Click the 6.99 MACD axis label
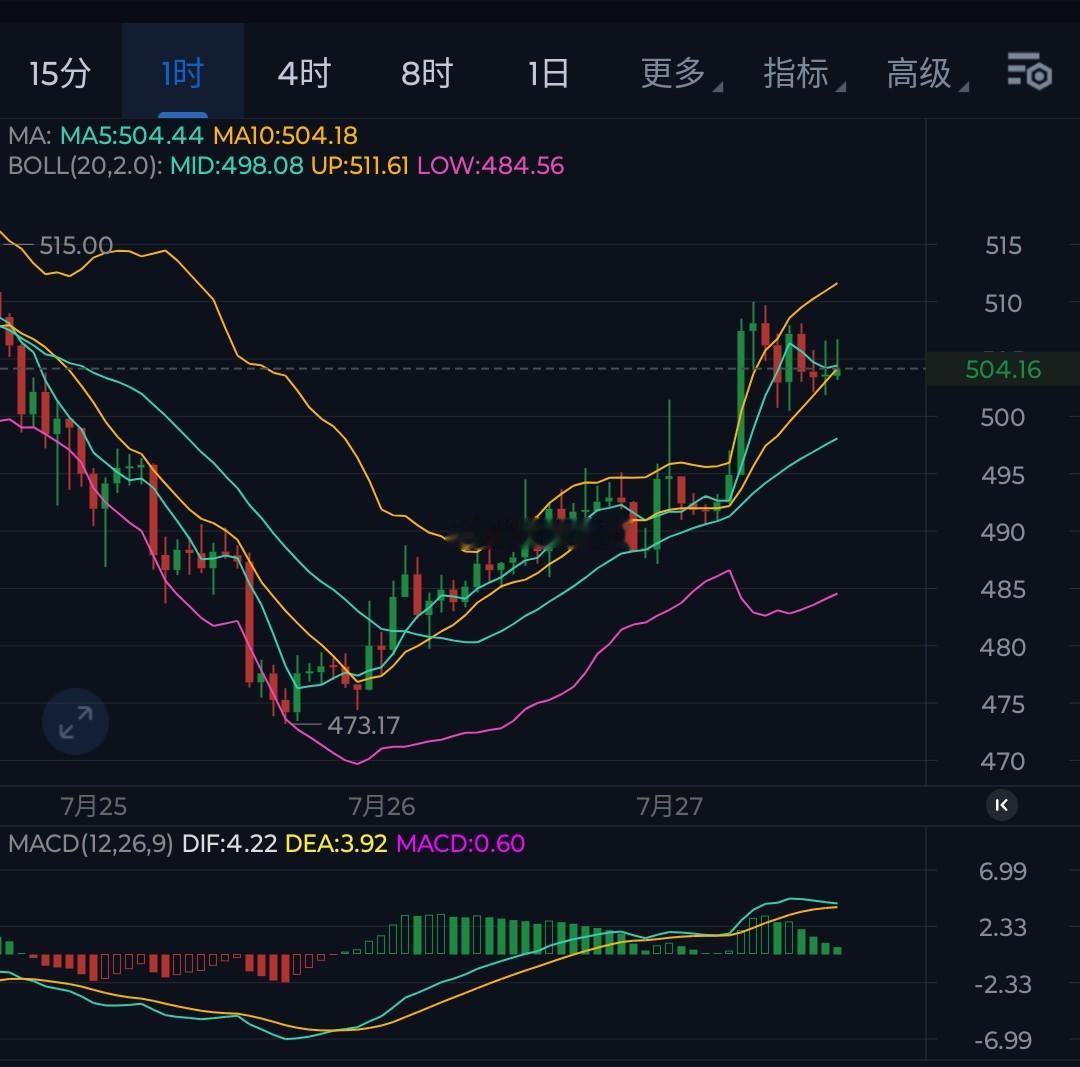The width and height of the screenshot is (1080, 1067). coord(1003,871)
